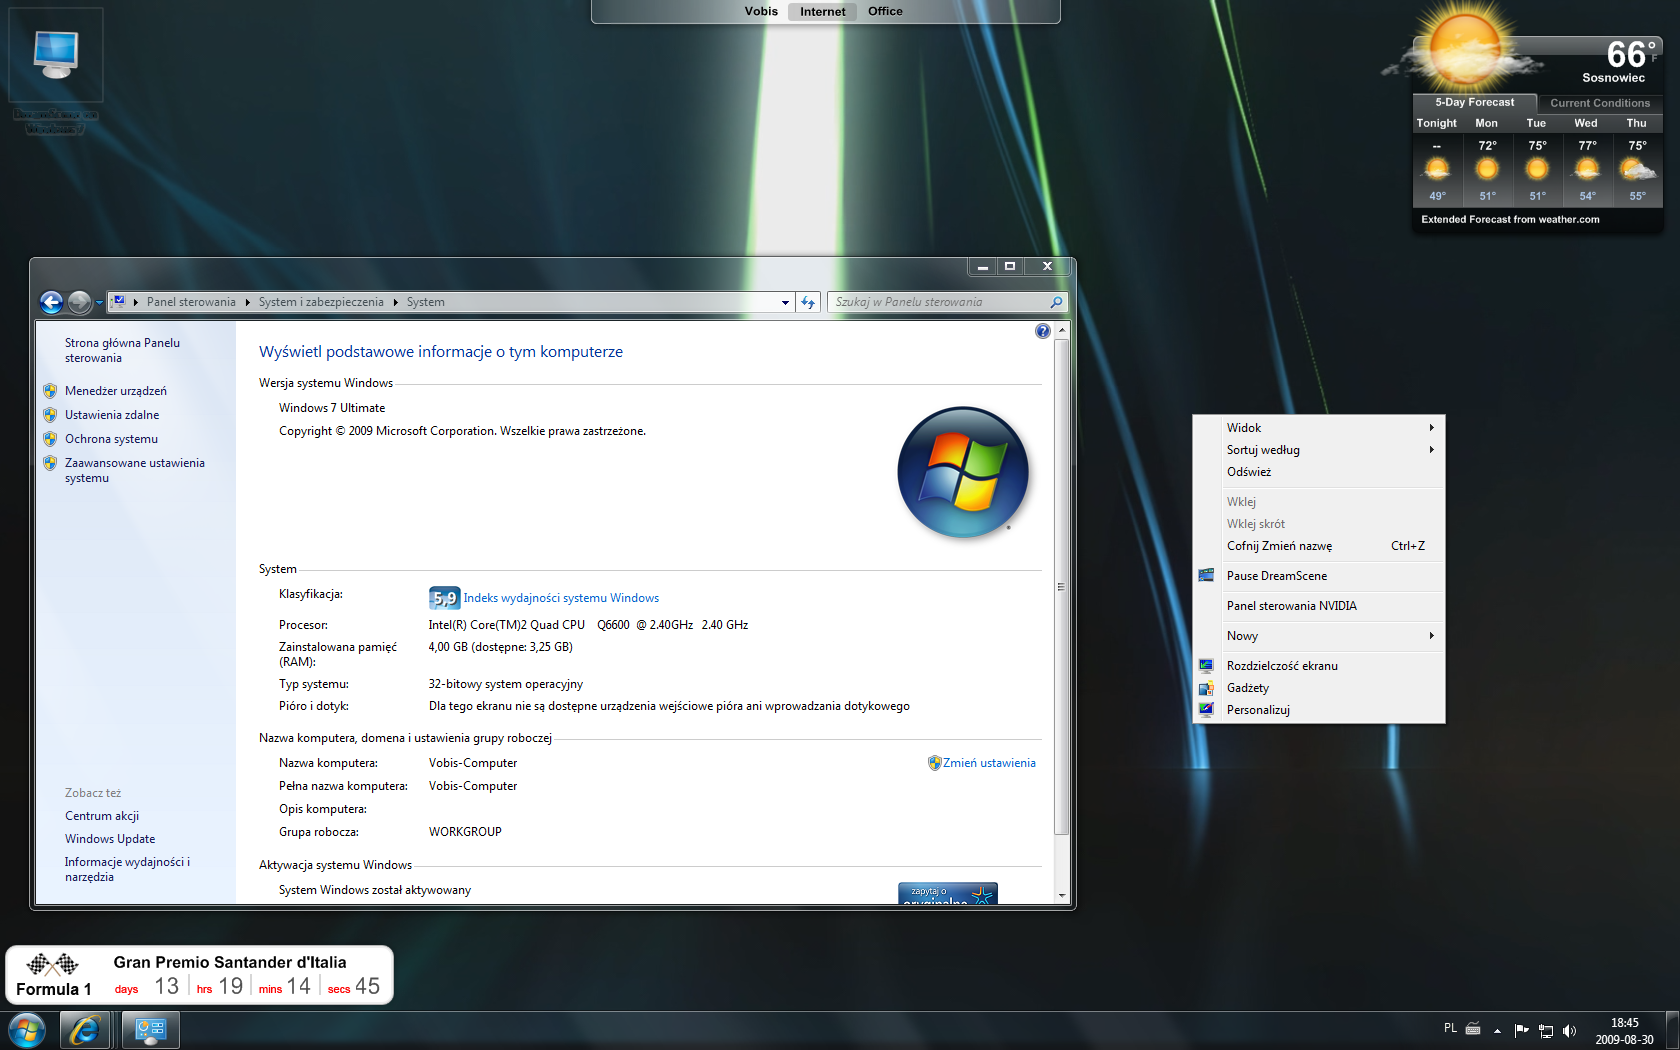Image resolution: width=1680 pixels, height=1050 pixels.
Task: Open the address bar dropdown arrow
Action: point(784,301)
